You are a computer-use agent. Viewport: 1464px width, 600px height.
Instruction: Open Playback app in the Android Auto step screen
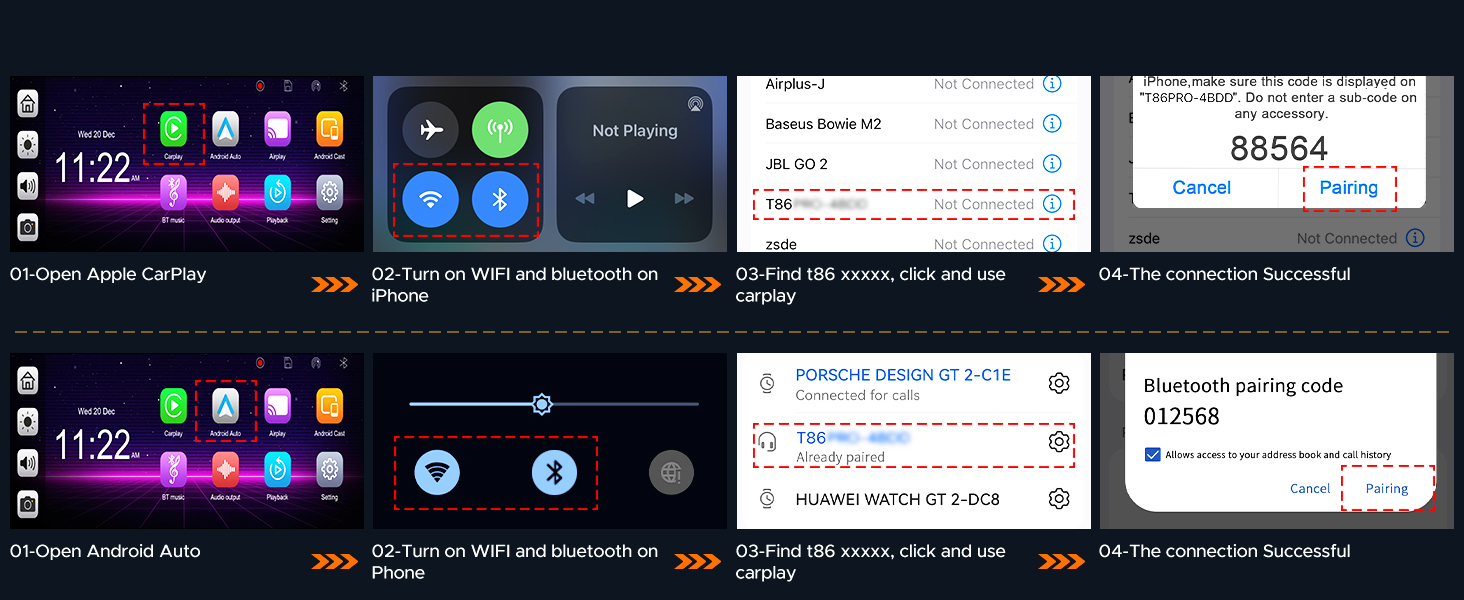point(278,468)
